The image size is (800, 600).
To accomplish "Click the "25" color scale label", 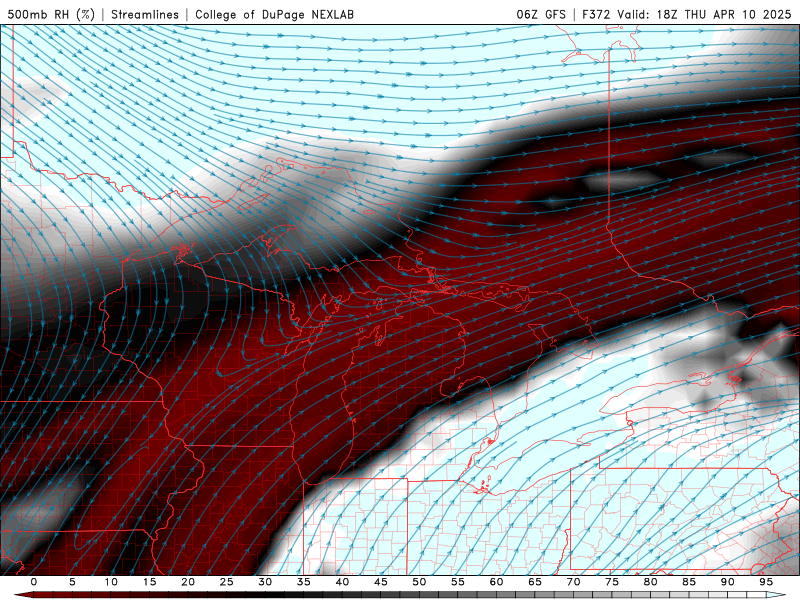I will [x=227, y=582].
